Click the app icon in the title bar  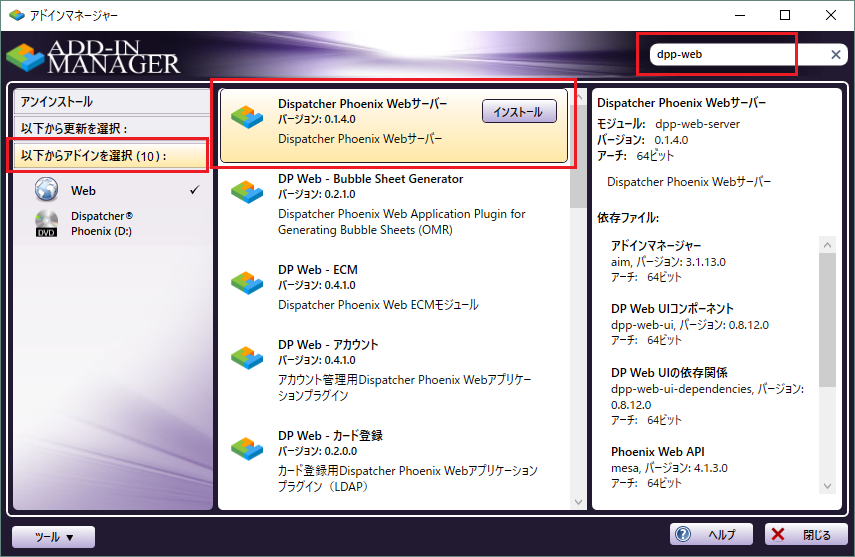click(17, 15)
